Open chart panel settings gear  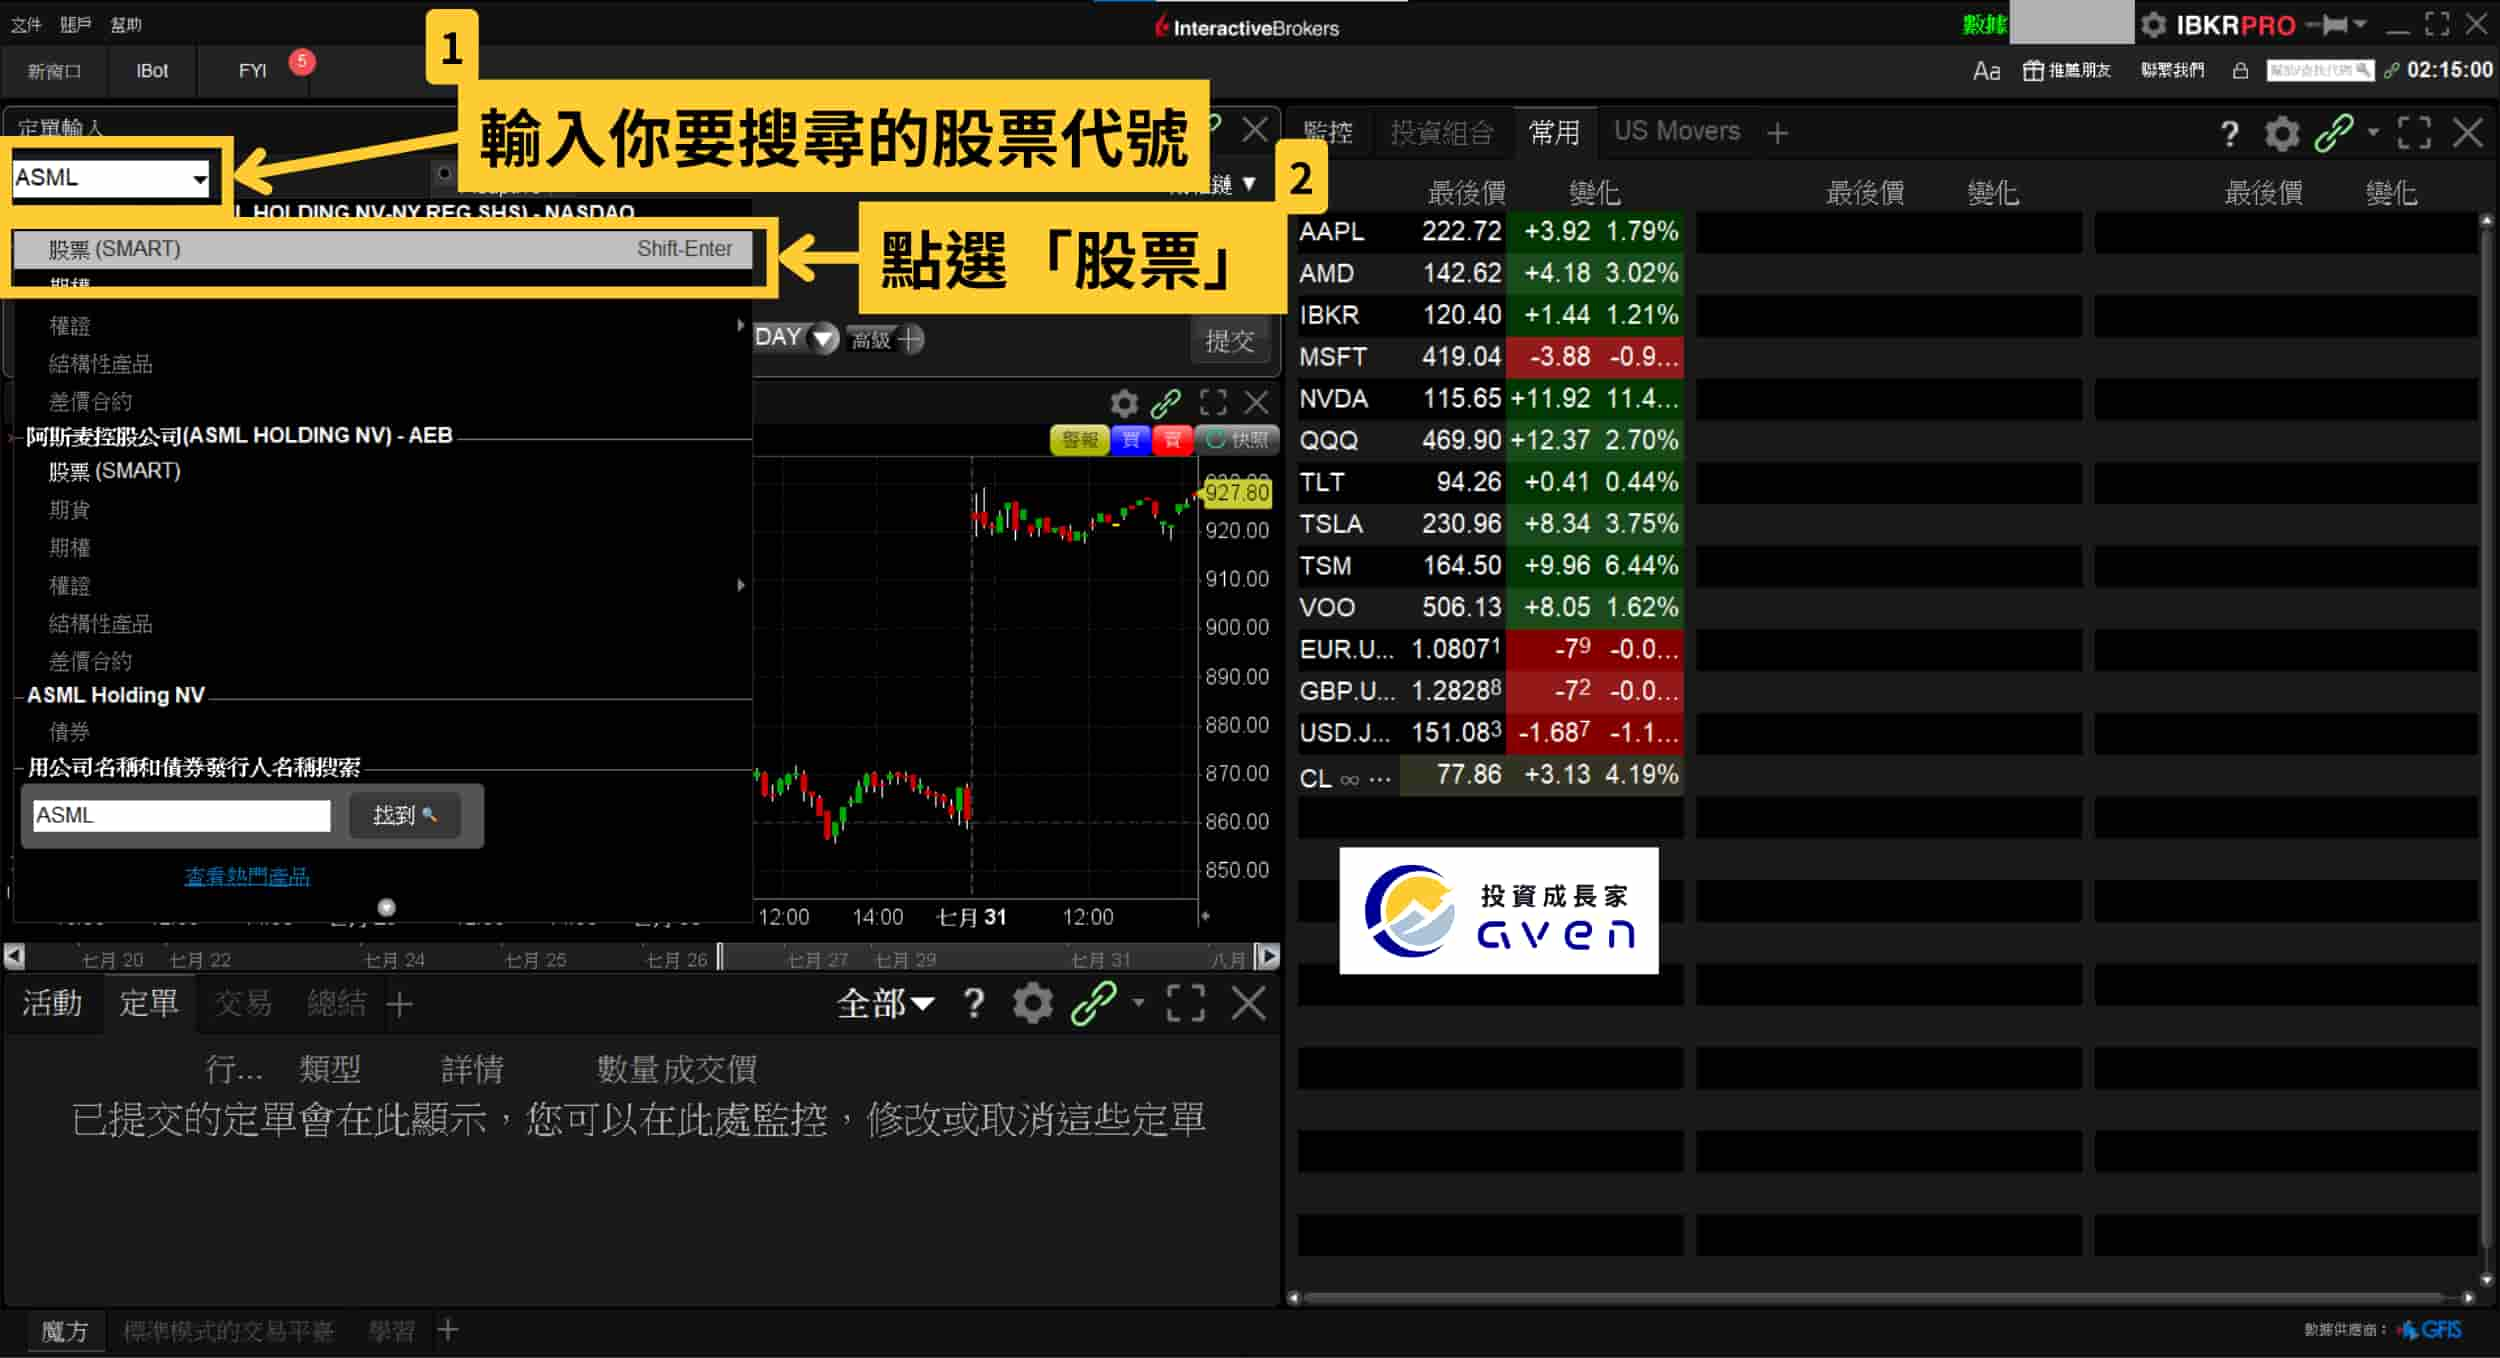click(x=1124, y=403)
